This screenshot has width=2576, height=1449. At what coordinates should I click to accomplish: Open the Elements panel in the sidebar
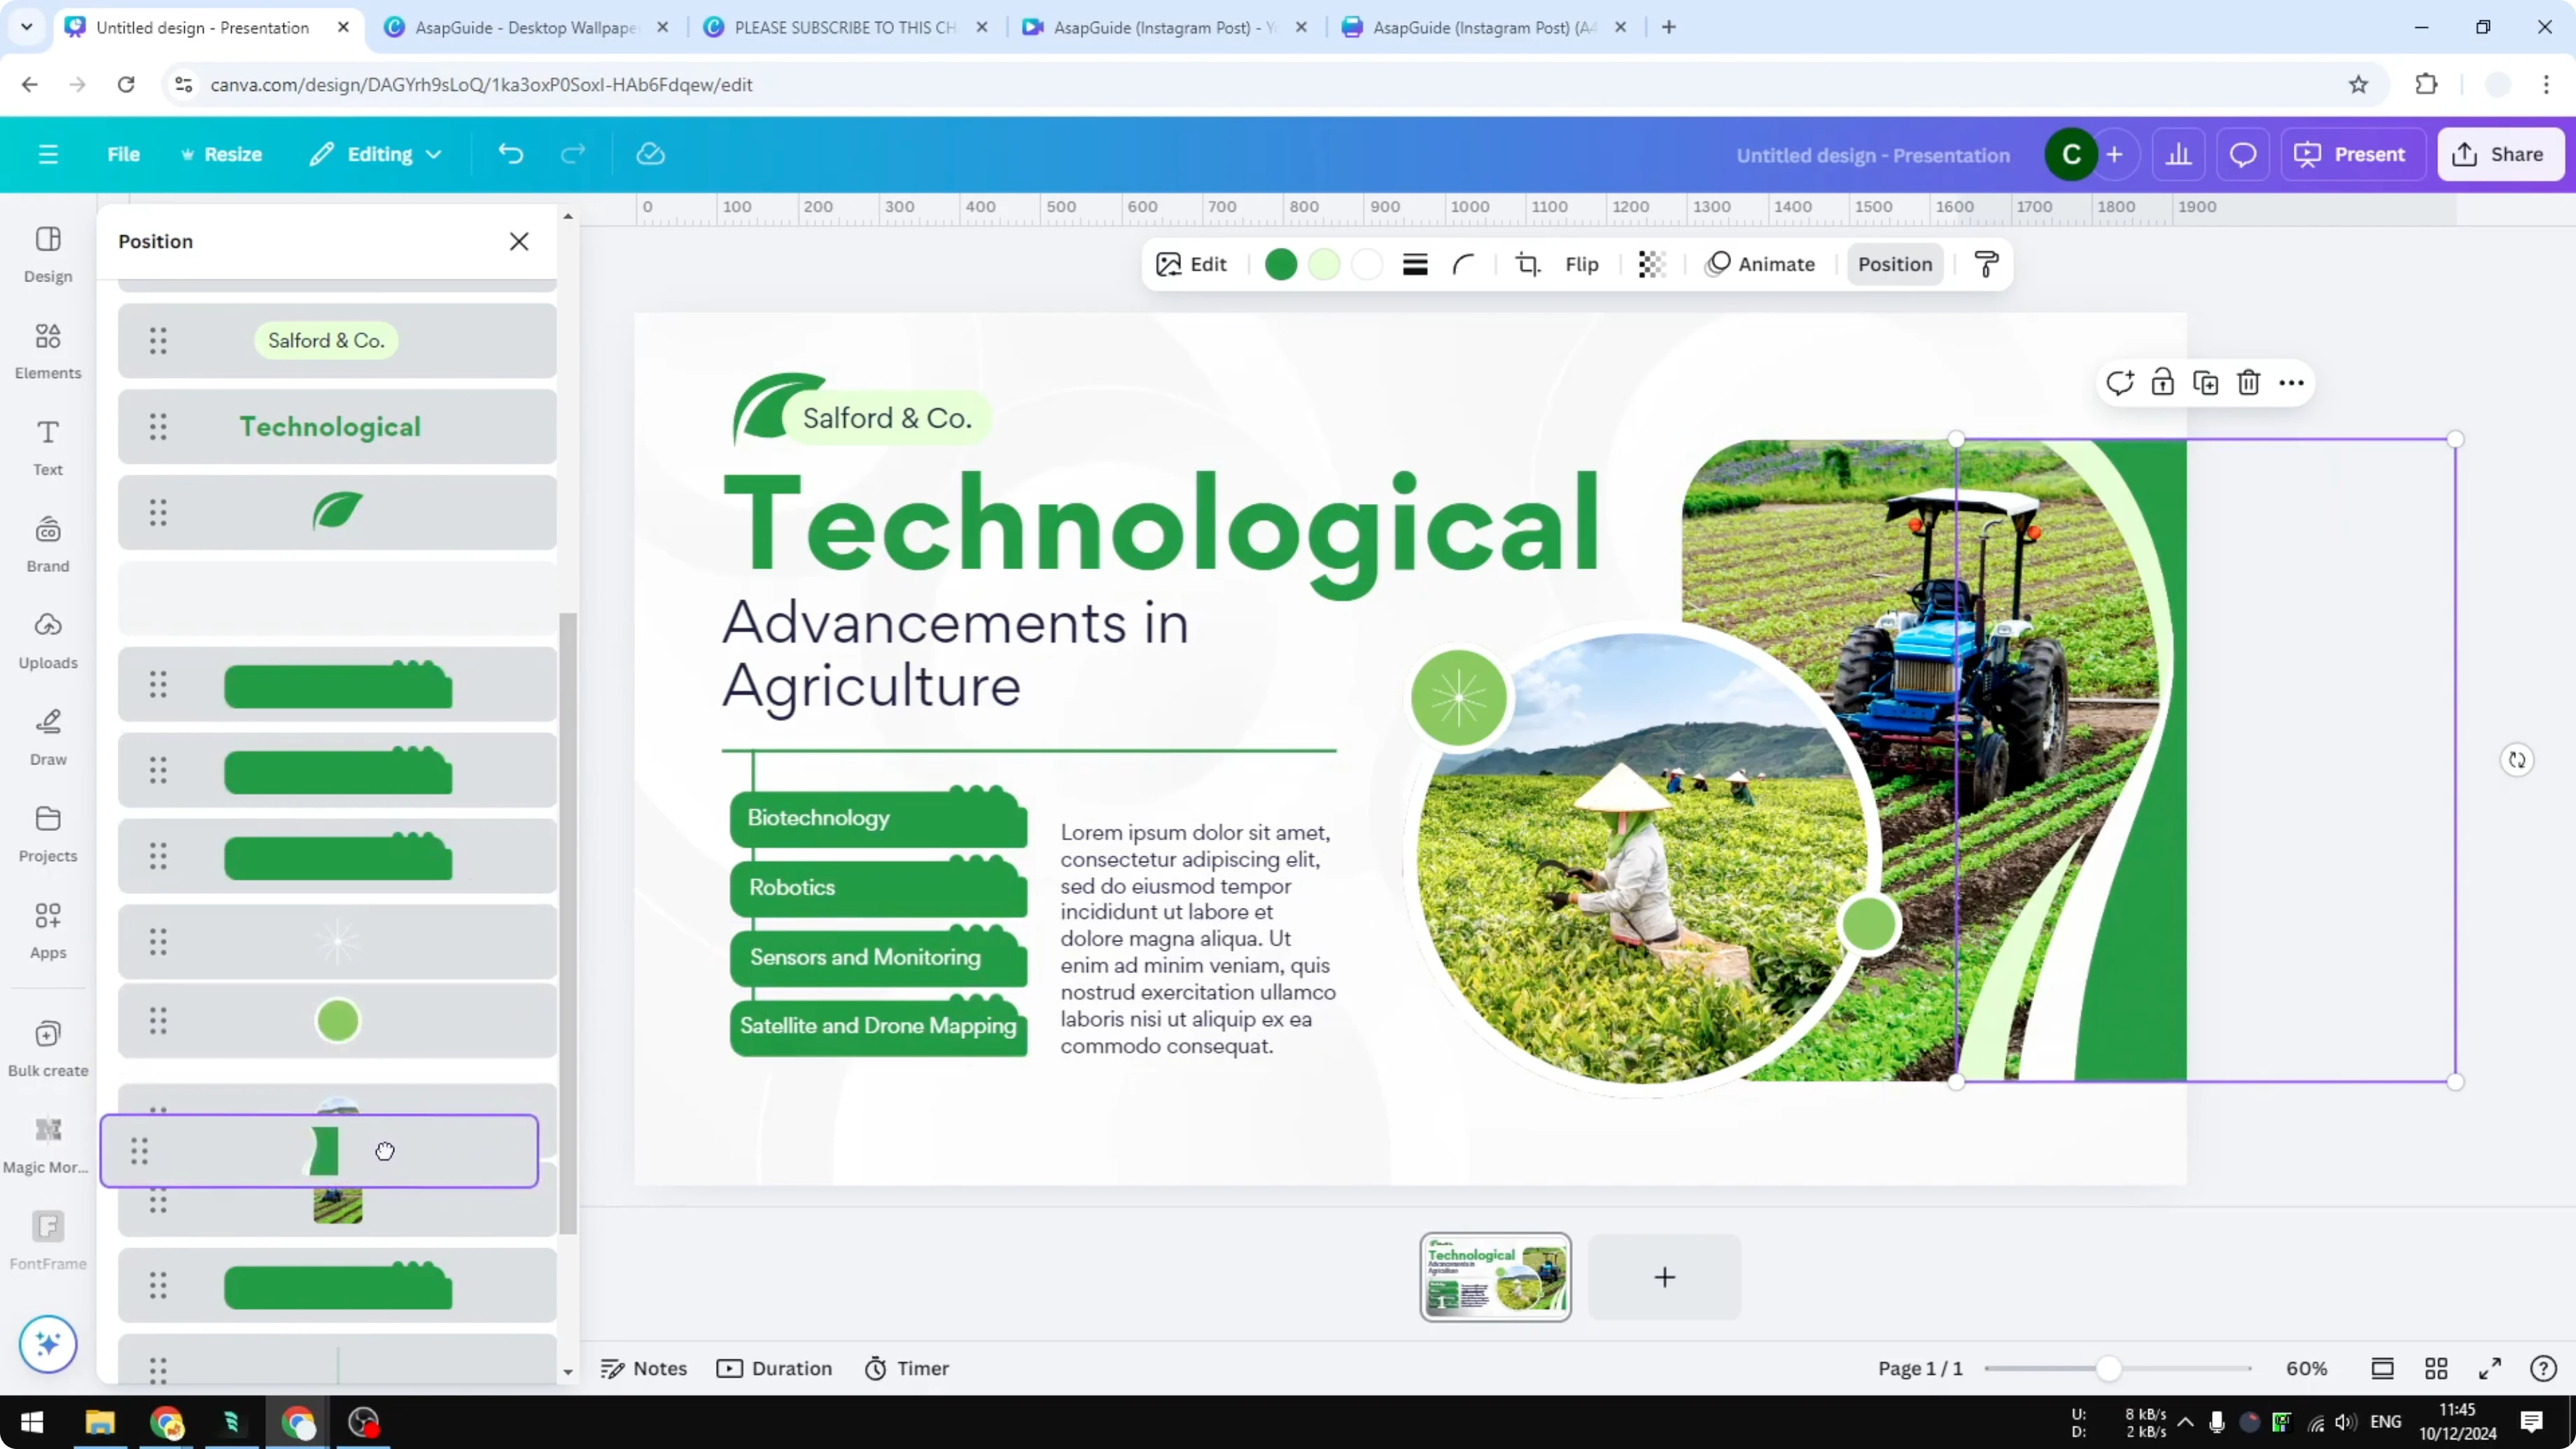47,350
